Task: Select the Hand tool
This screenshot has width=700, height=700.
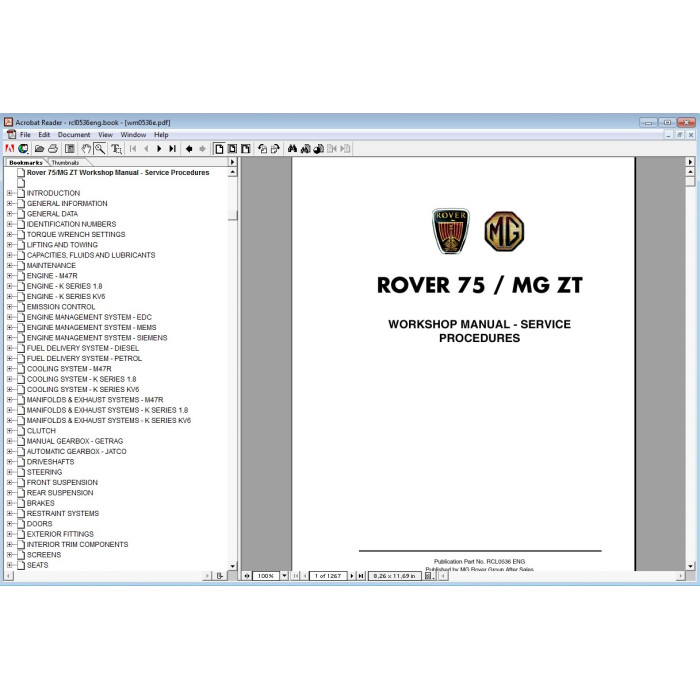Action: (86, 149)
